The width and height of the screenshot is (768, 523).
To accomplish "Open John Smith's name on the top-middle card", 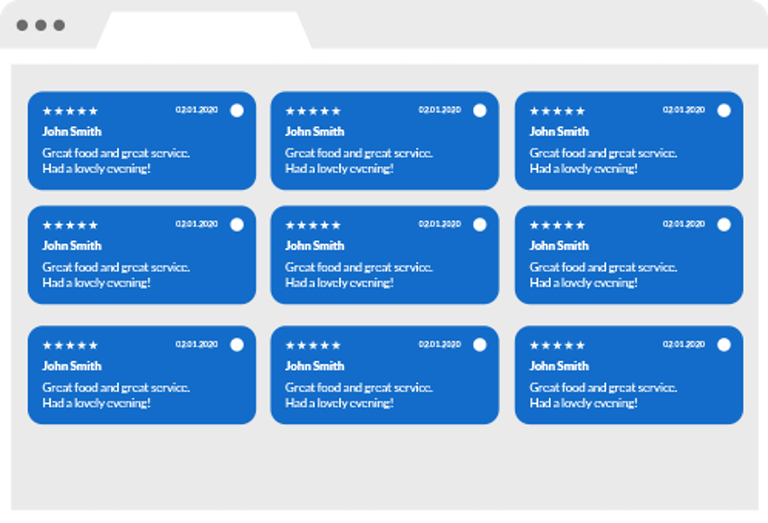I will click(x=315, y=131).
